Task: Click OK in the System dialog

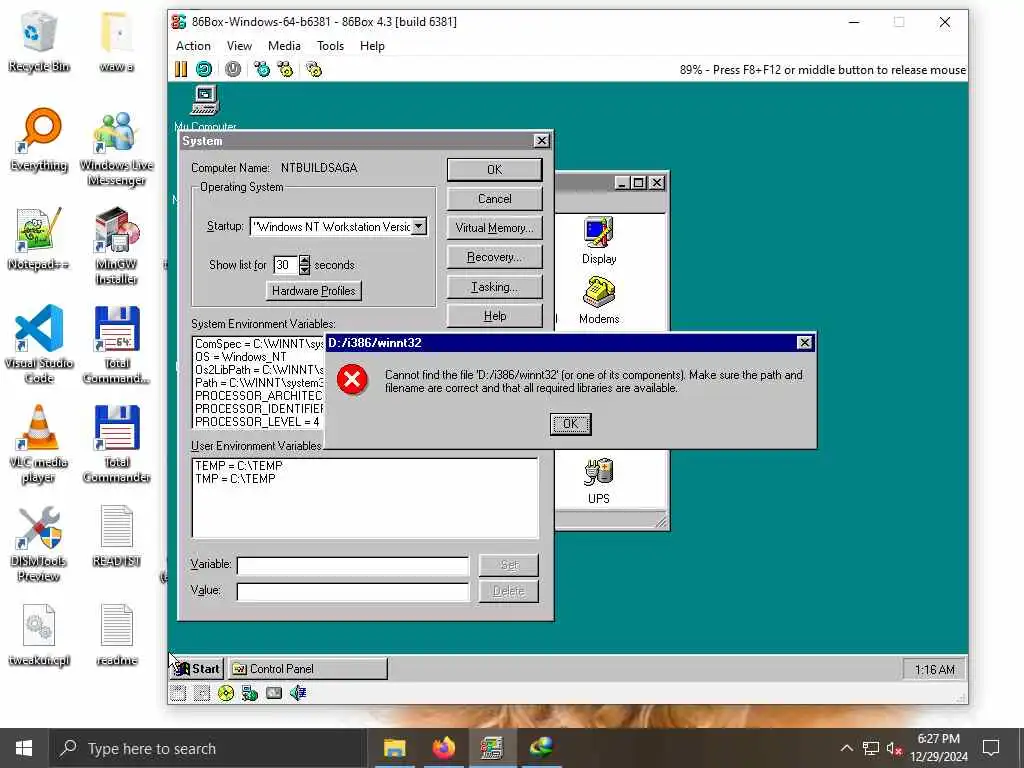Action: click(494, 170)
